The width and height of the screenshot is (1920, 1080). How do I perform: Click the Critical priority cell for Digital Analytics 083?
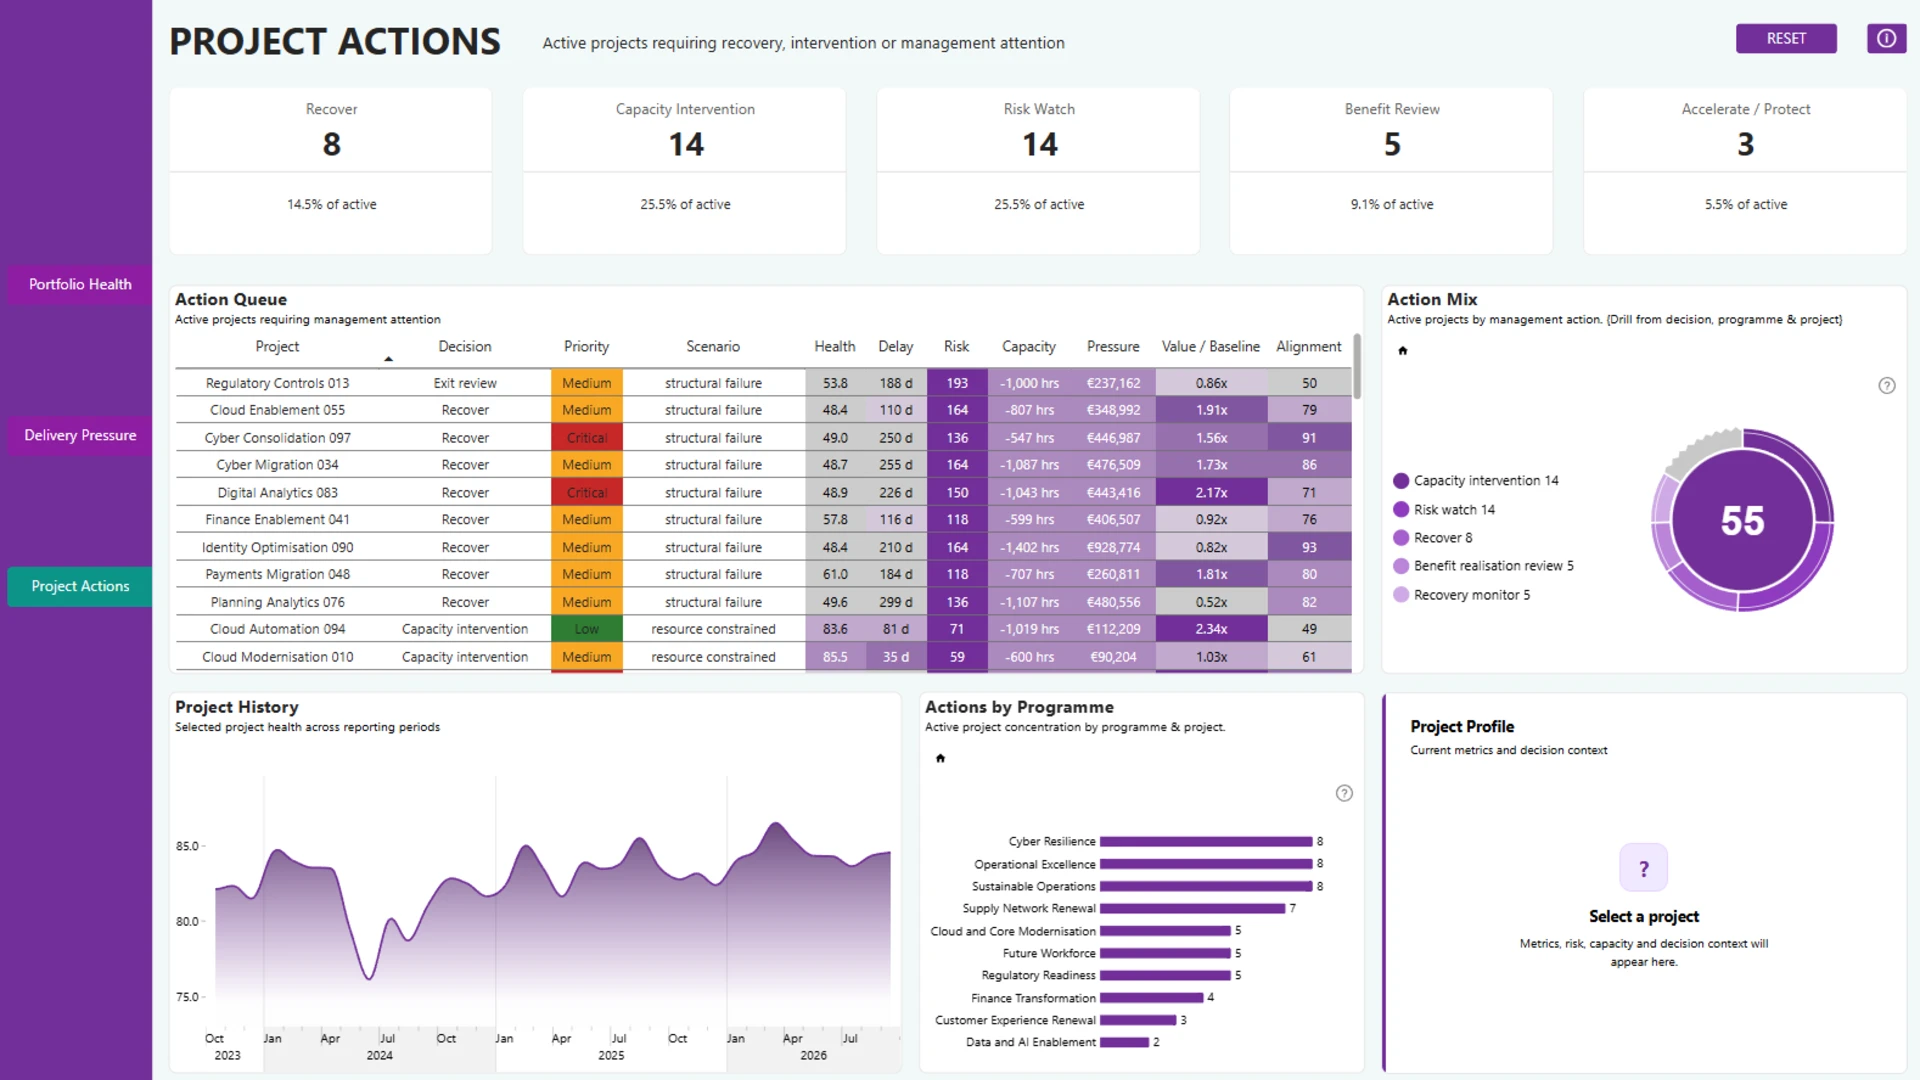586,493
